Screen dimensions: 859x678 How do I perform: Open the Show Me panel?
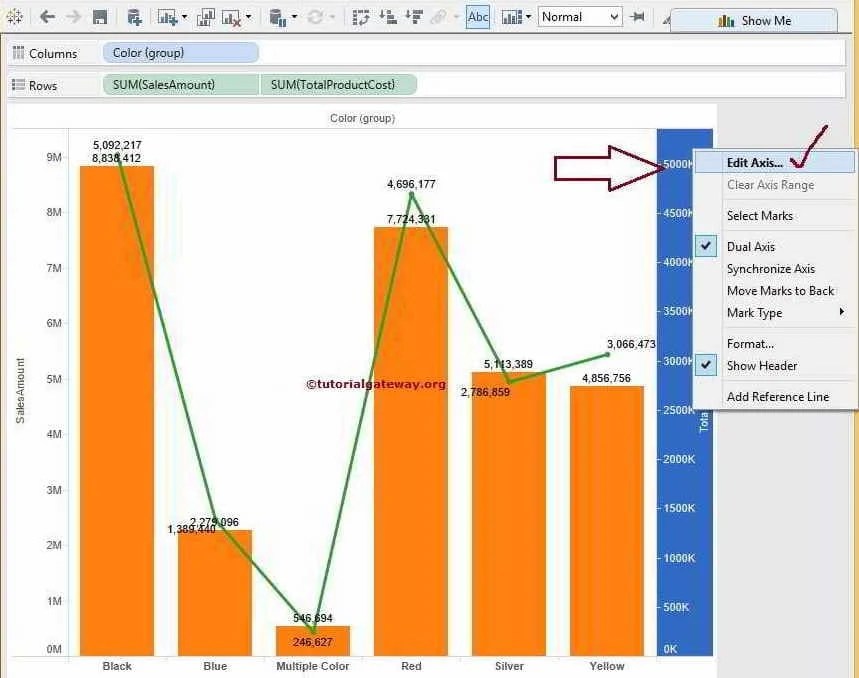(x=754, y=21)
